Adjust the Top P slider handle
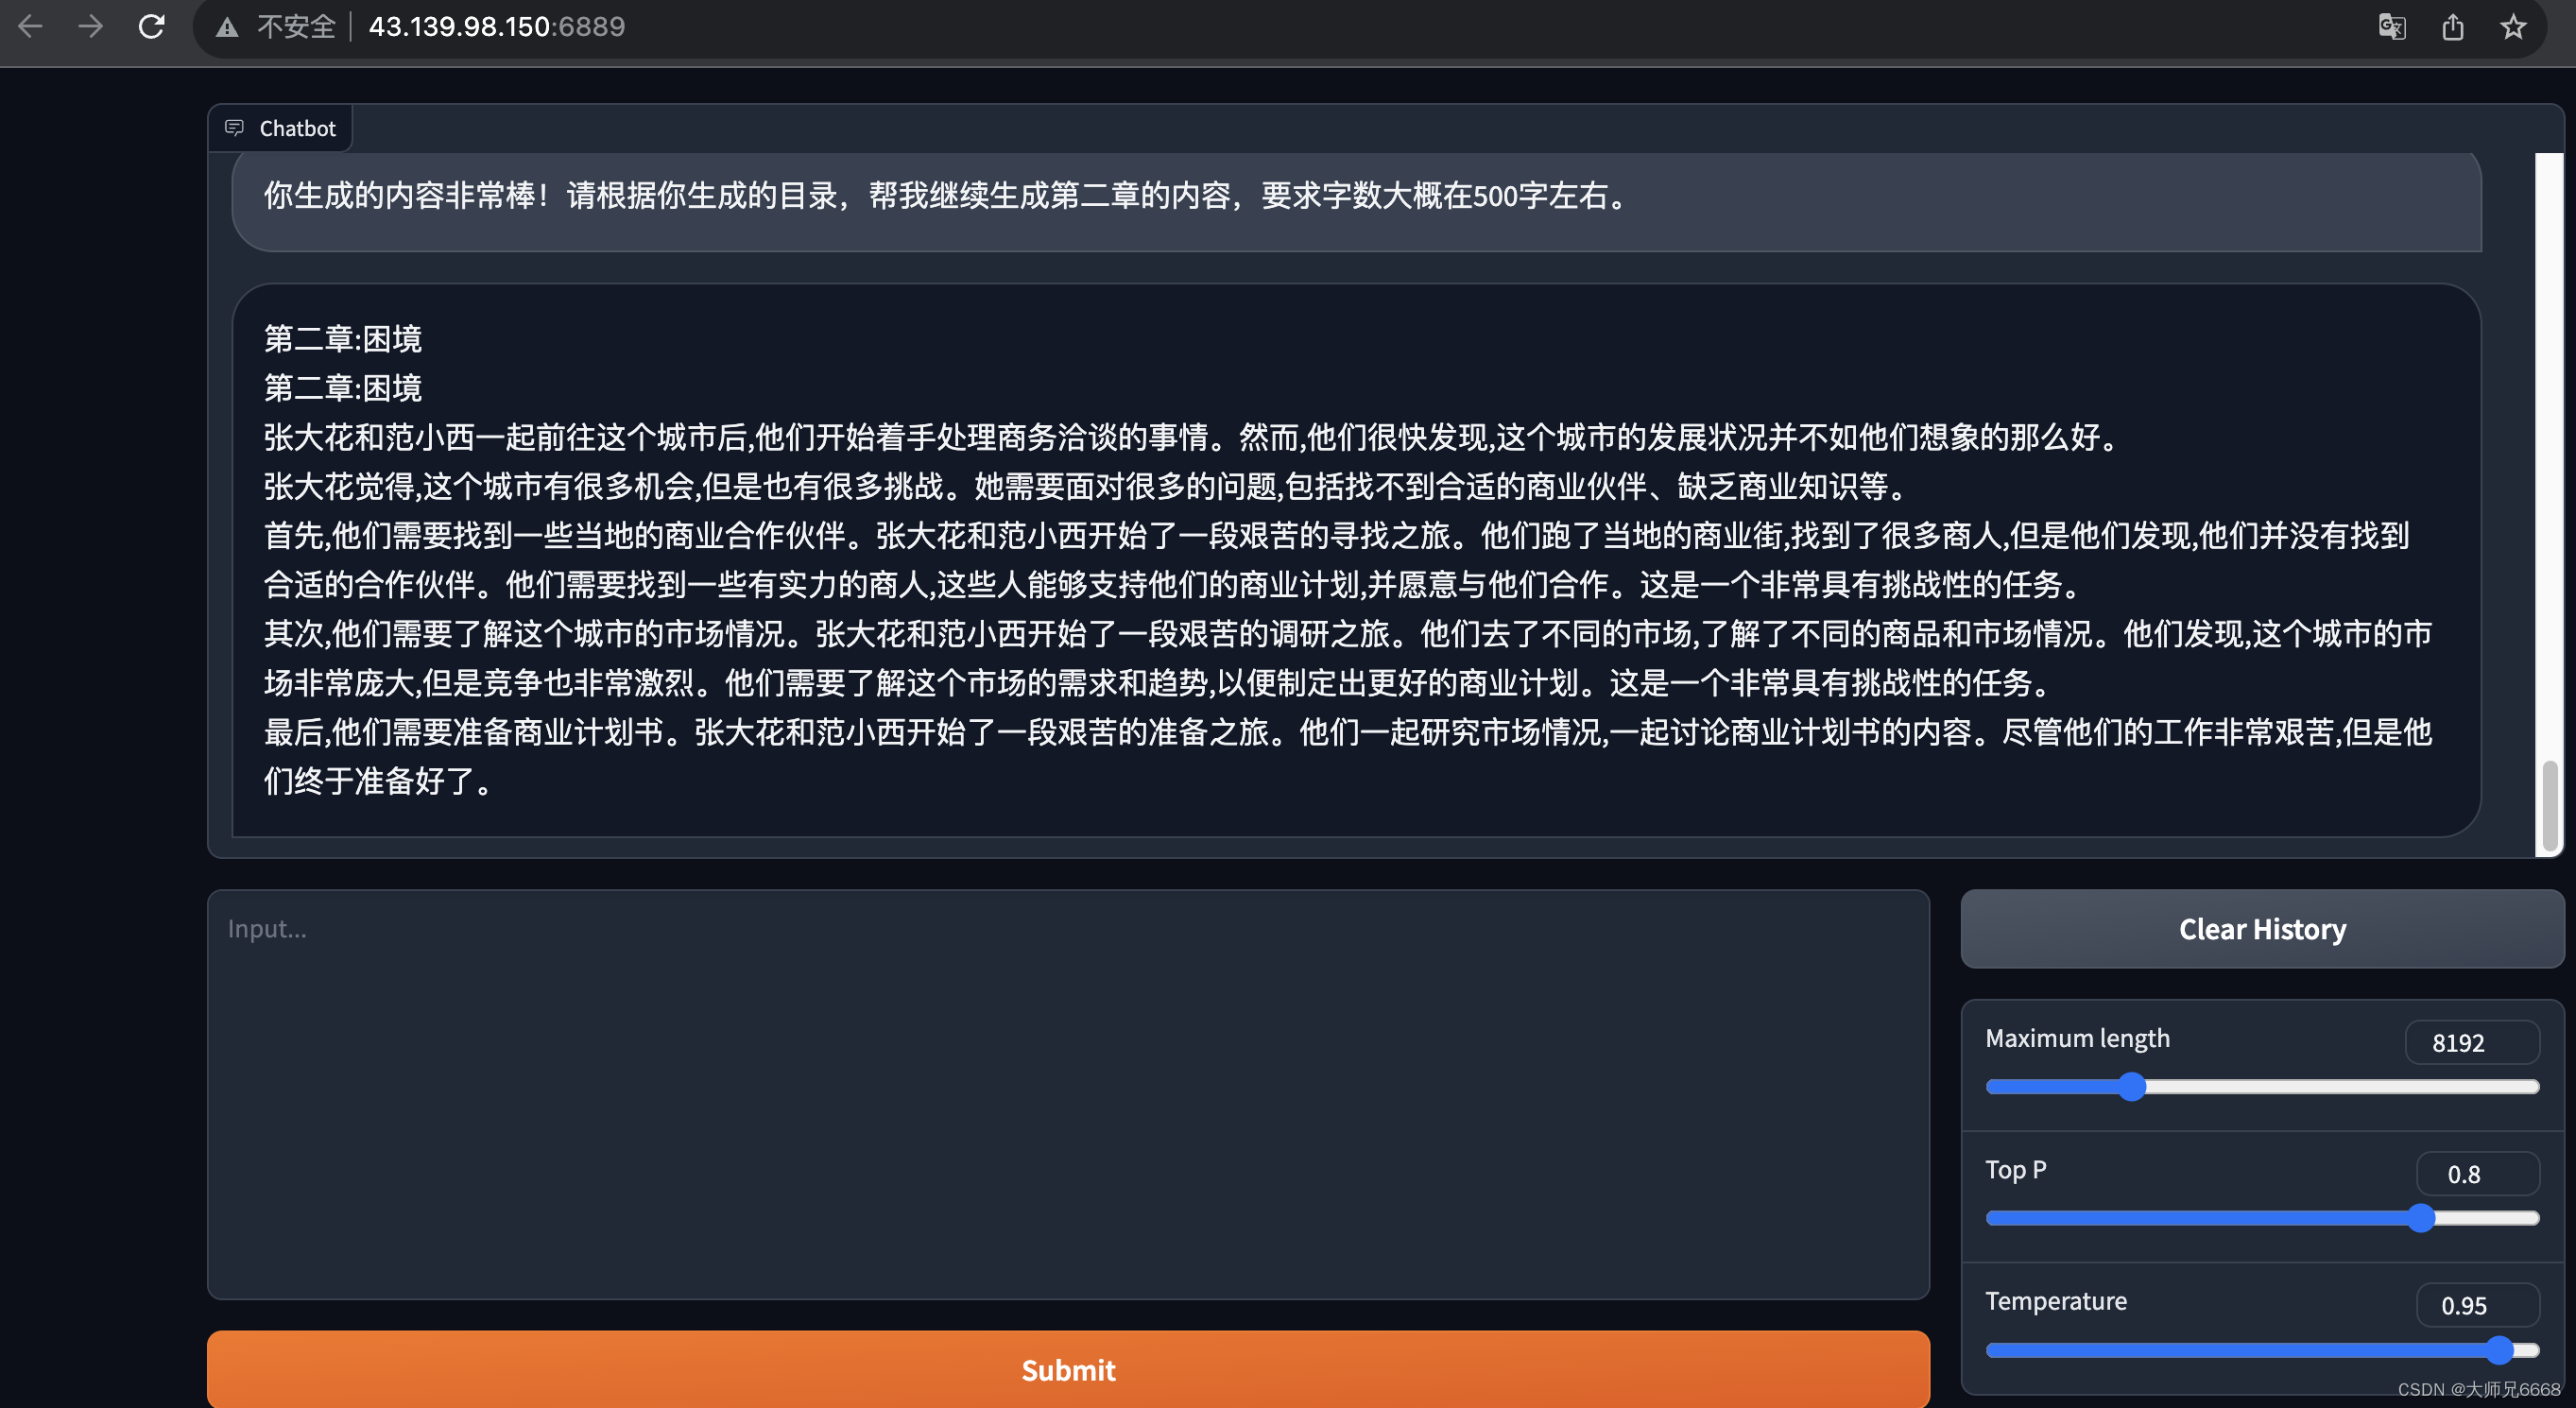 tap(2421, 1218)
